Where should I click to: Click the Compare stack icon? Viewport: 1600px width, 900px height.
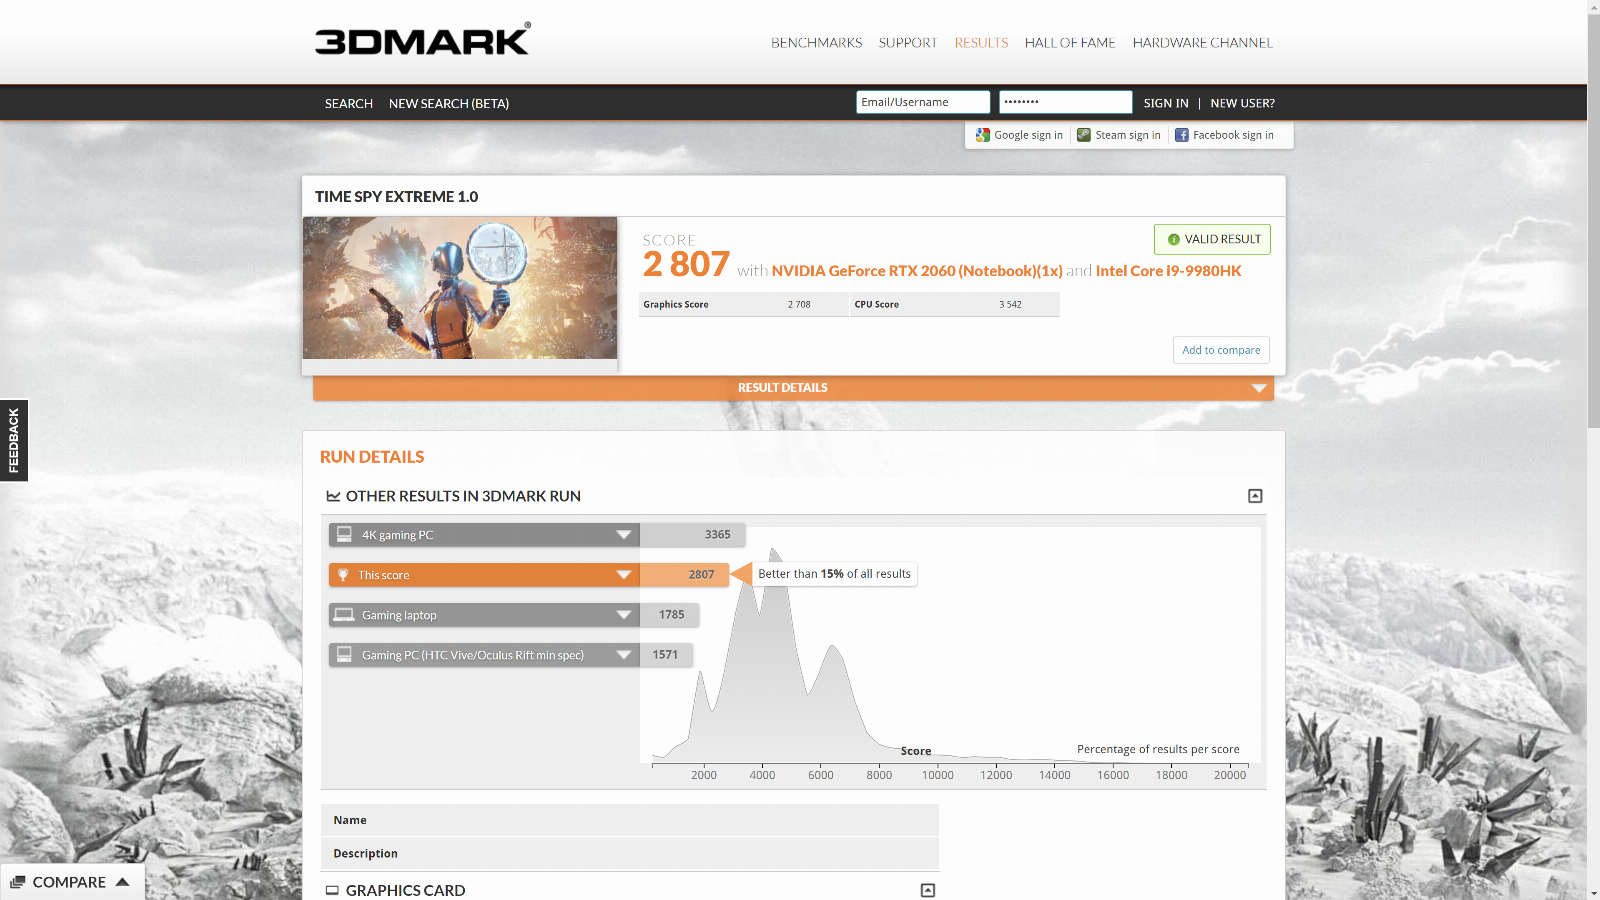tap(17, 882)
